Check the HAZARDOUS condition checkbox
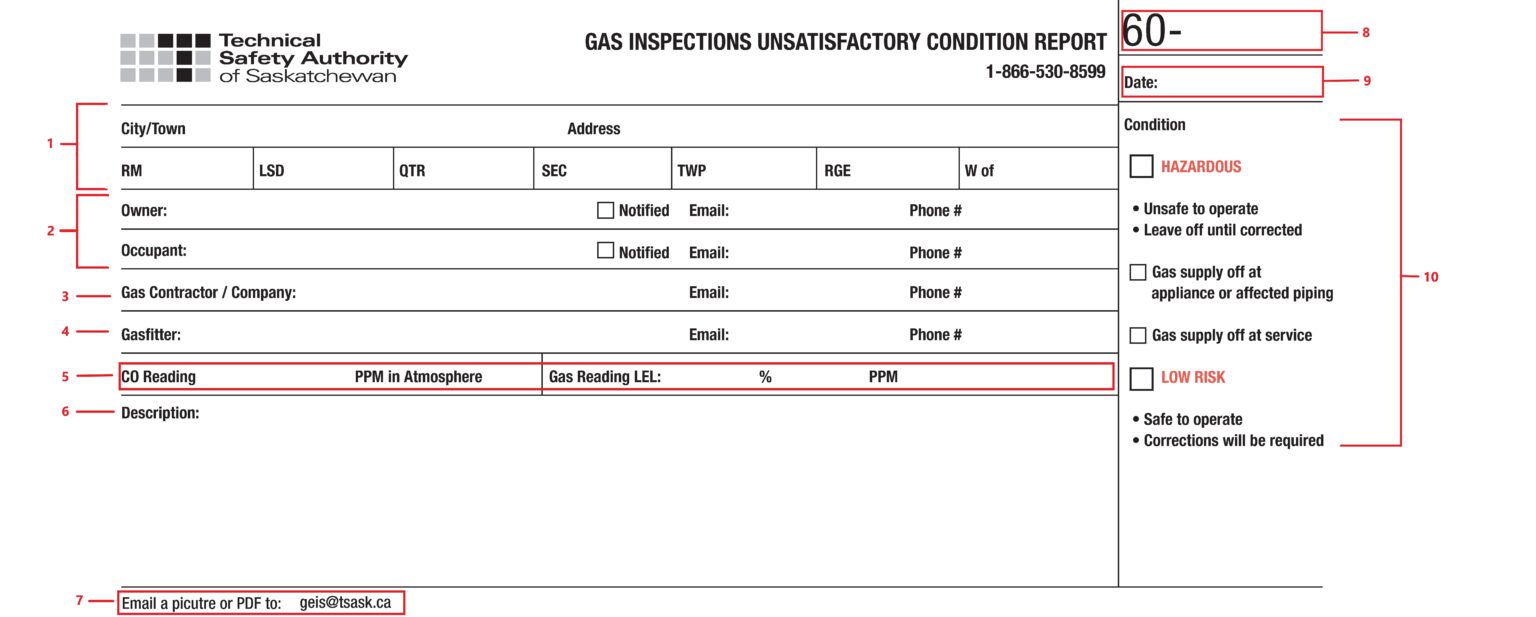 [x=1141, y=167]
